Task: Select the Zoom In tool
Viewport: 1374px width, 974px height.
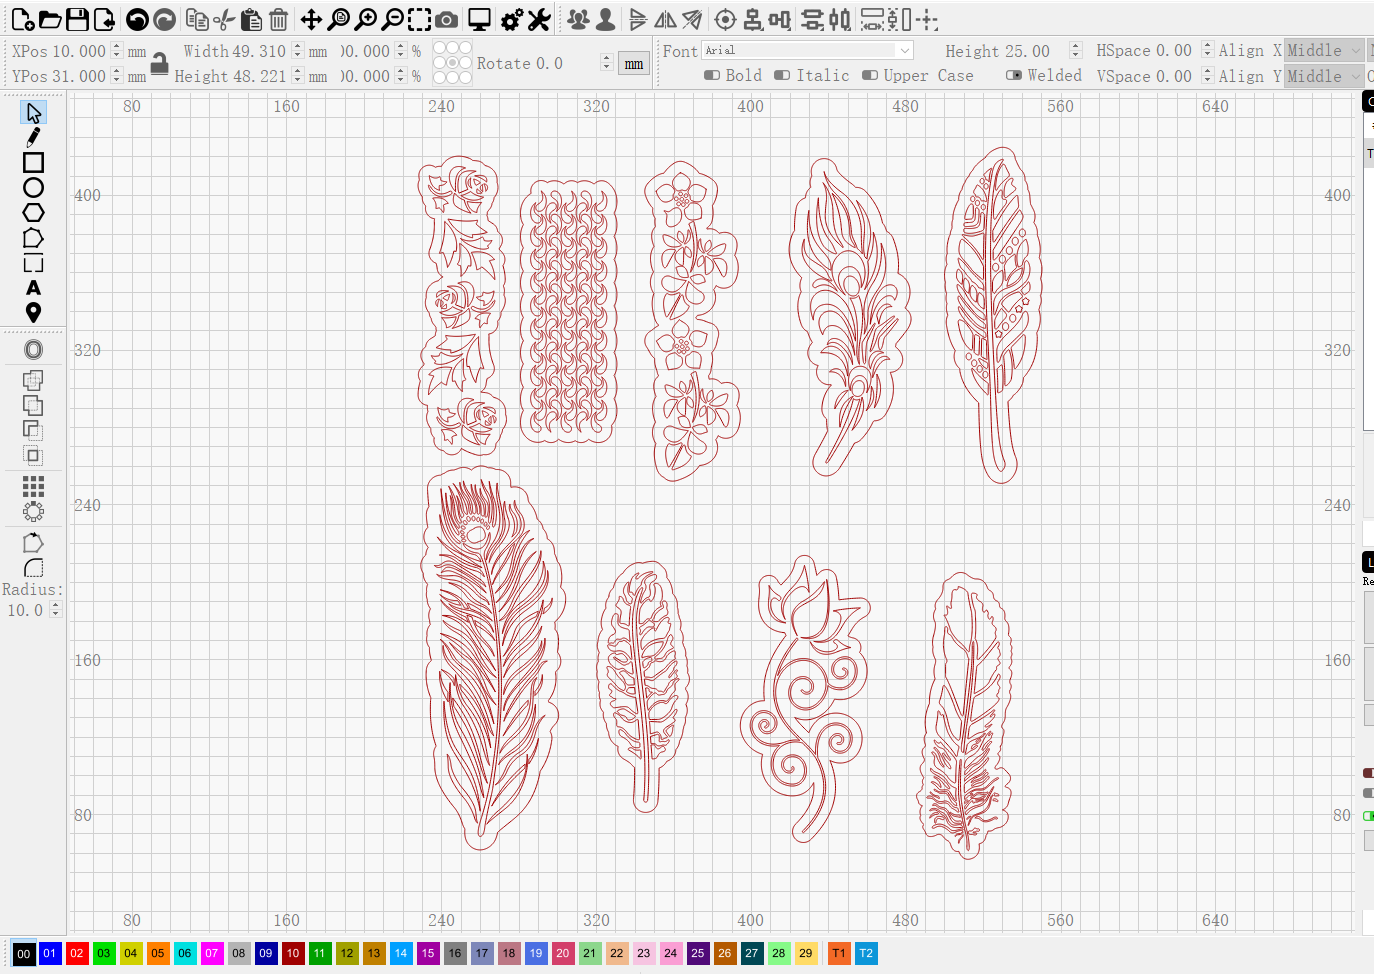Action: click(367, 18)
